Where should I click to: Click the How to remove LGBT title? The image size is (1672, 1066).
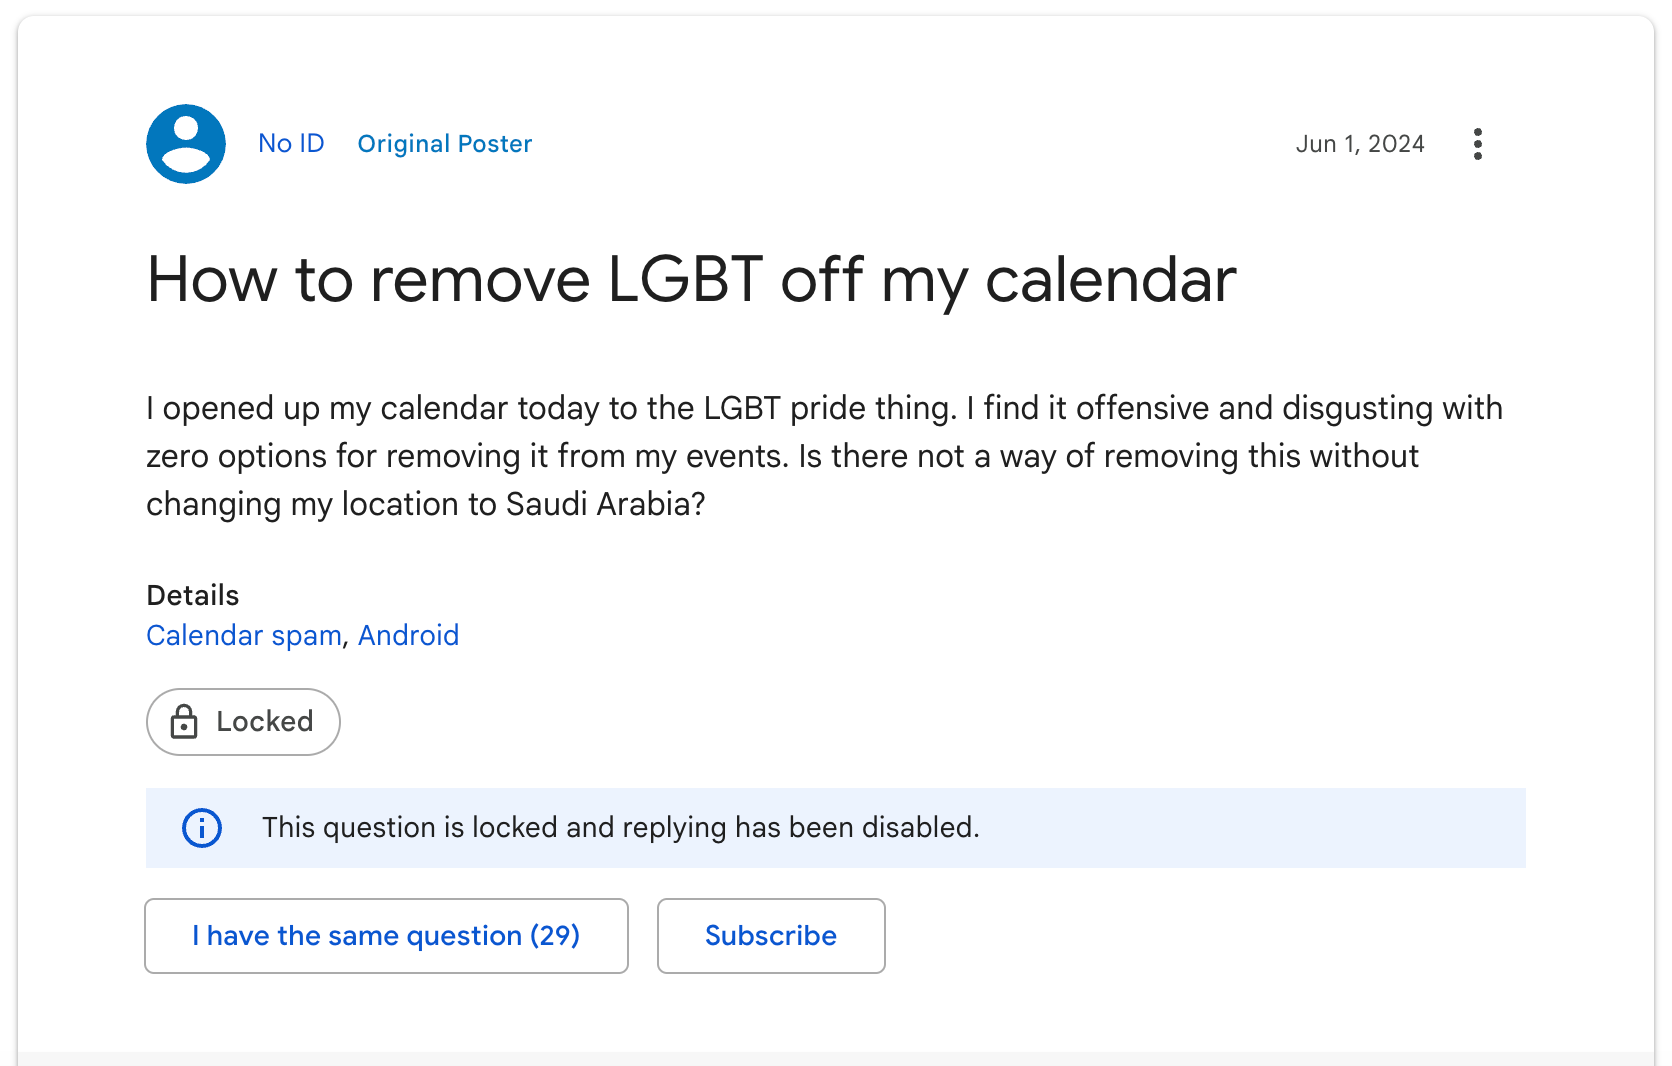pyautogui.click(x=690, y=280)
